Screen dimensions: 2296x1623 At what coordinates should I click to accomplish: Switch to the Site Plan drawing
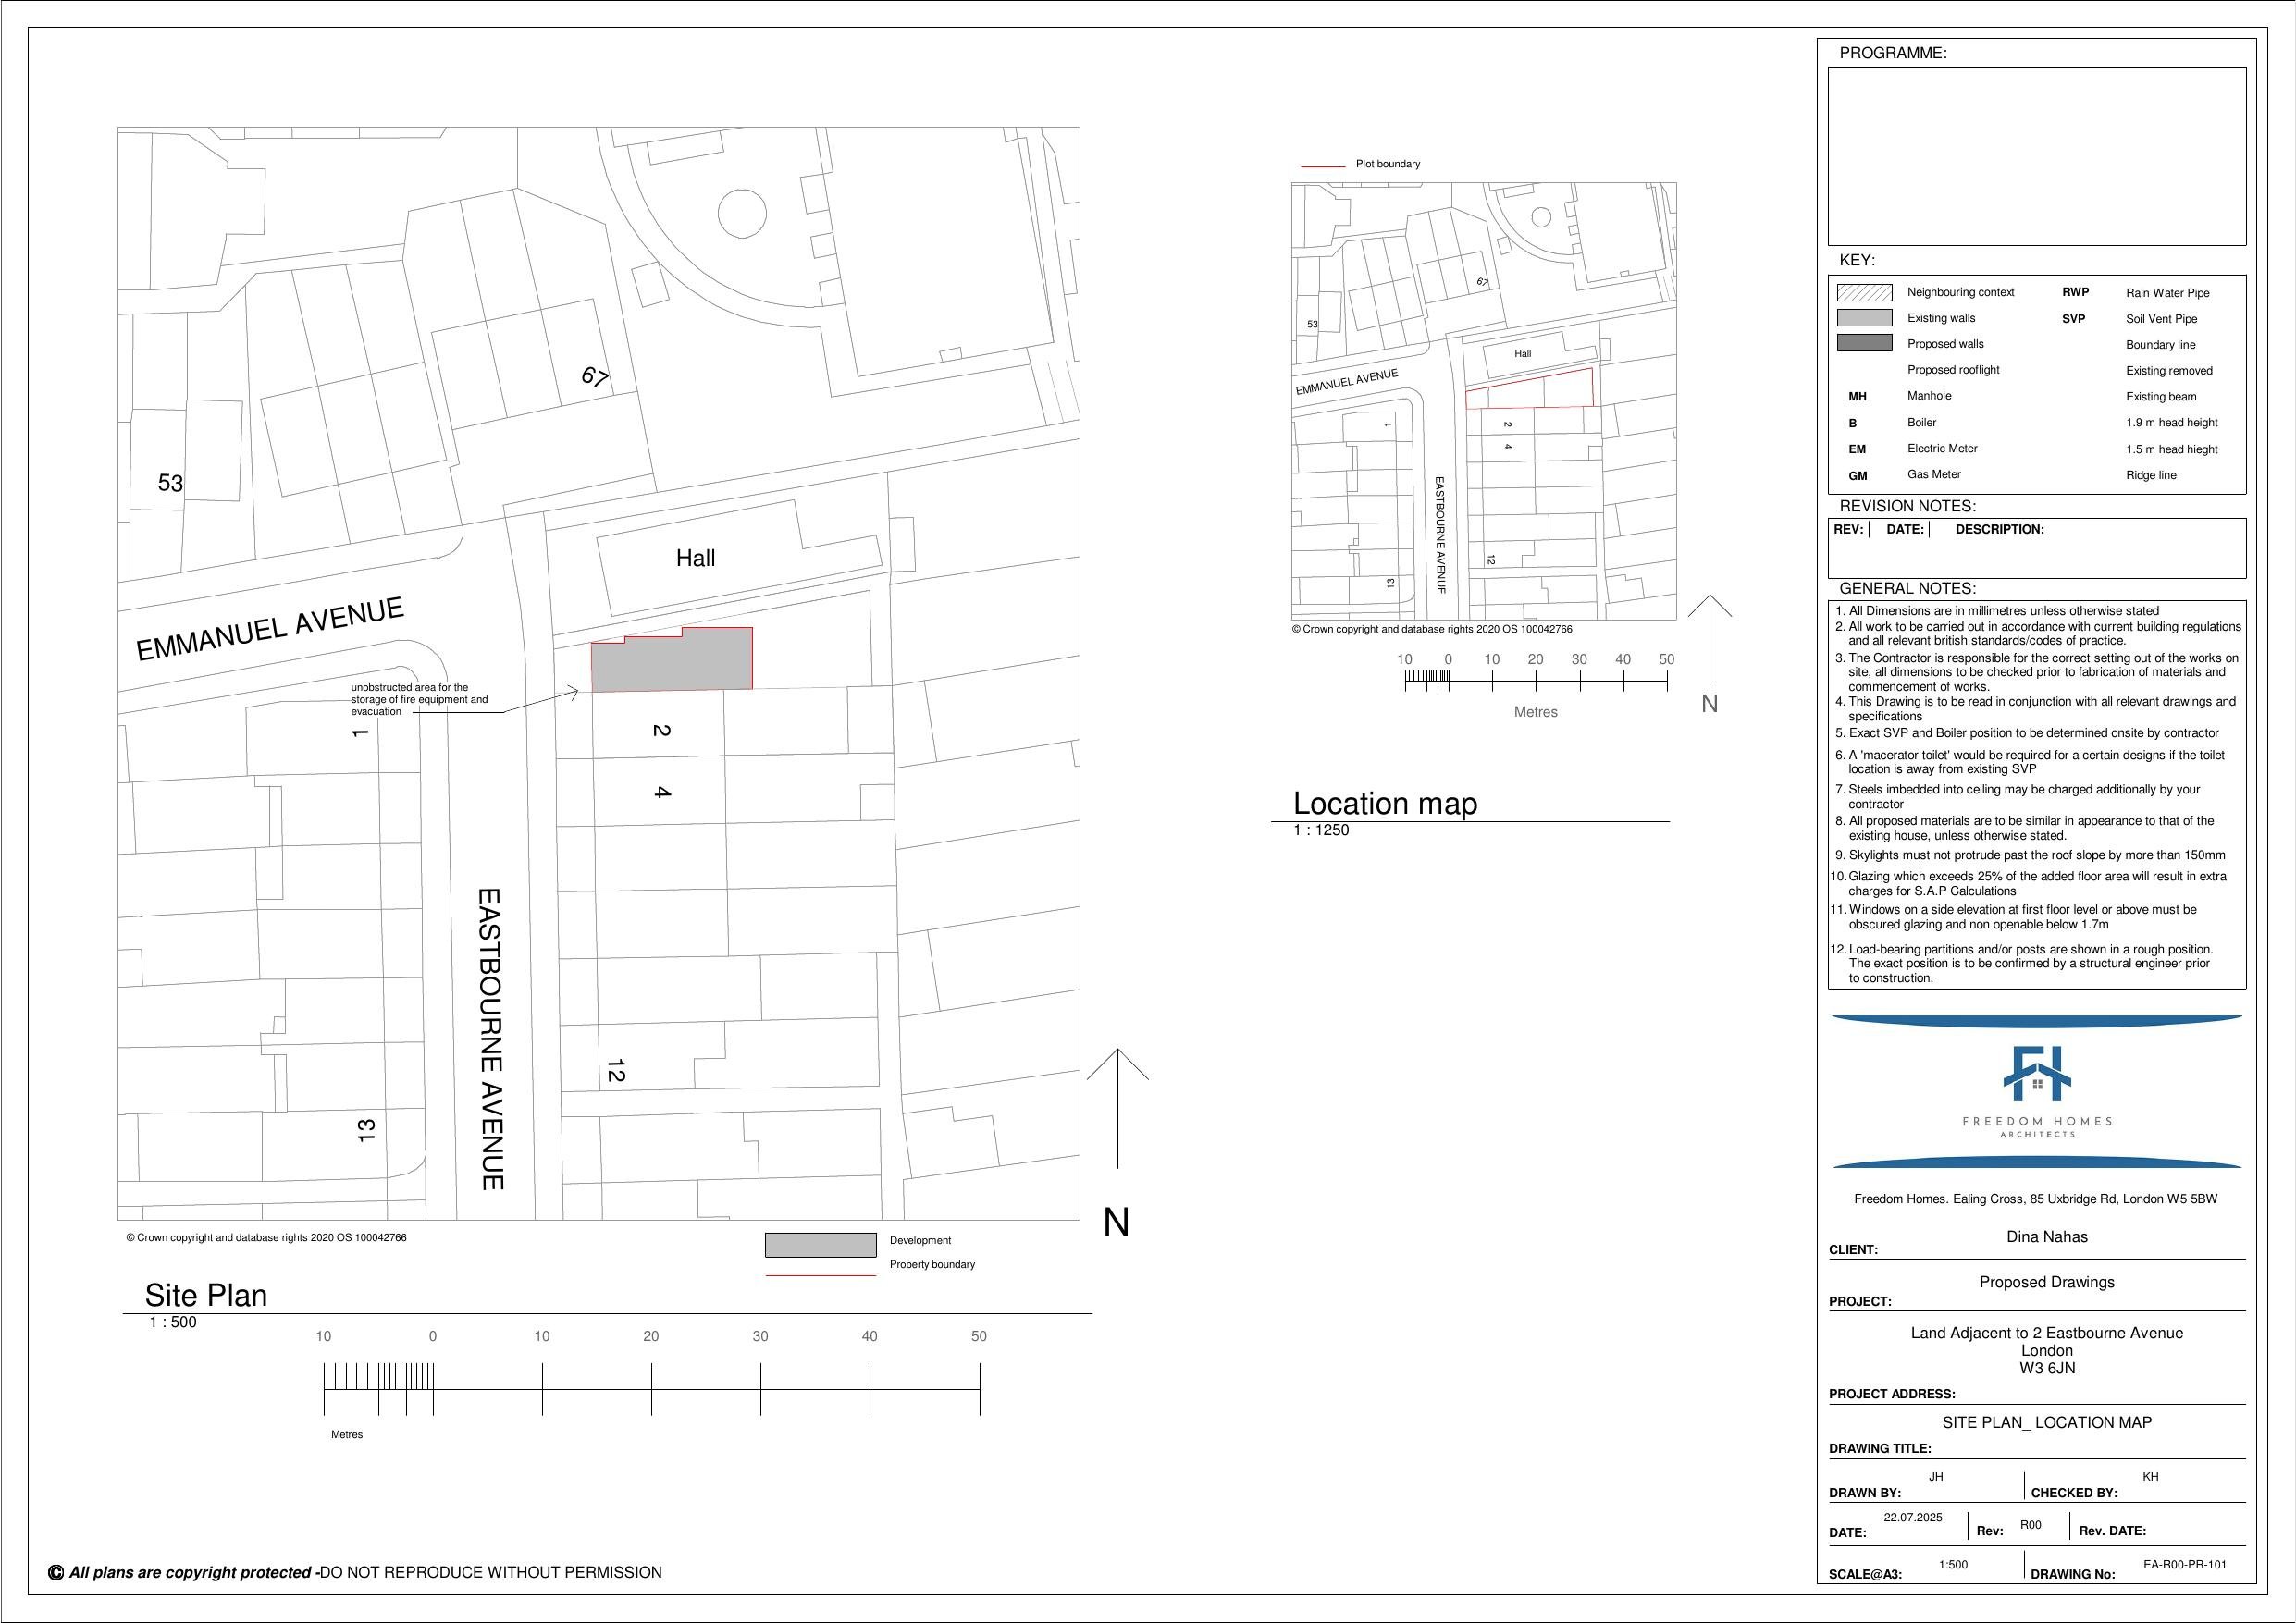pyautogui.click(x=206, y=1295)
